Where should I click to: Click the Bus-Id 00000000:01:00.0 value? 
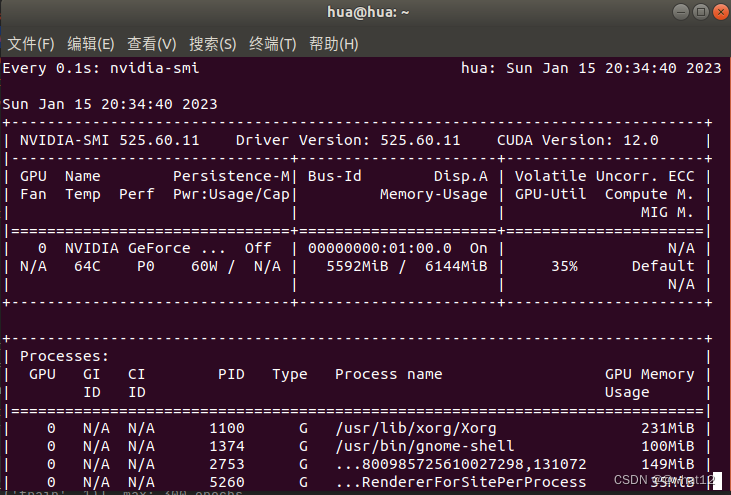379,248
